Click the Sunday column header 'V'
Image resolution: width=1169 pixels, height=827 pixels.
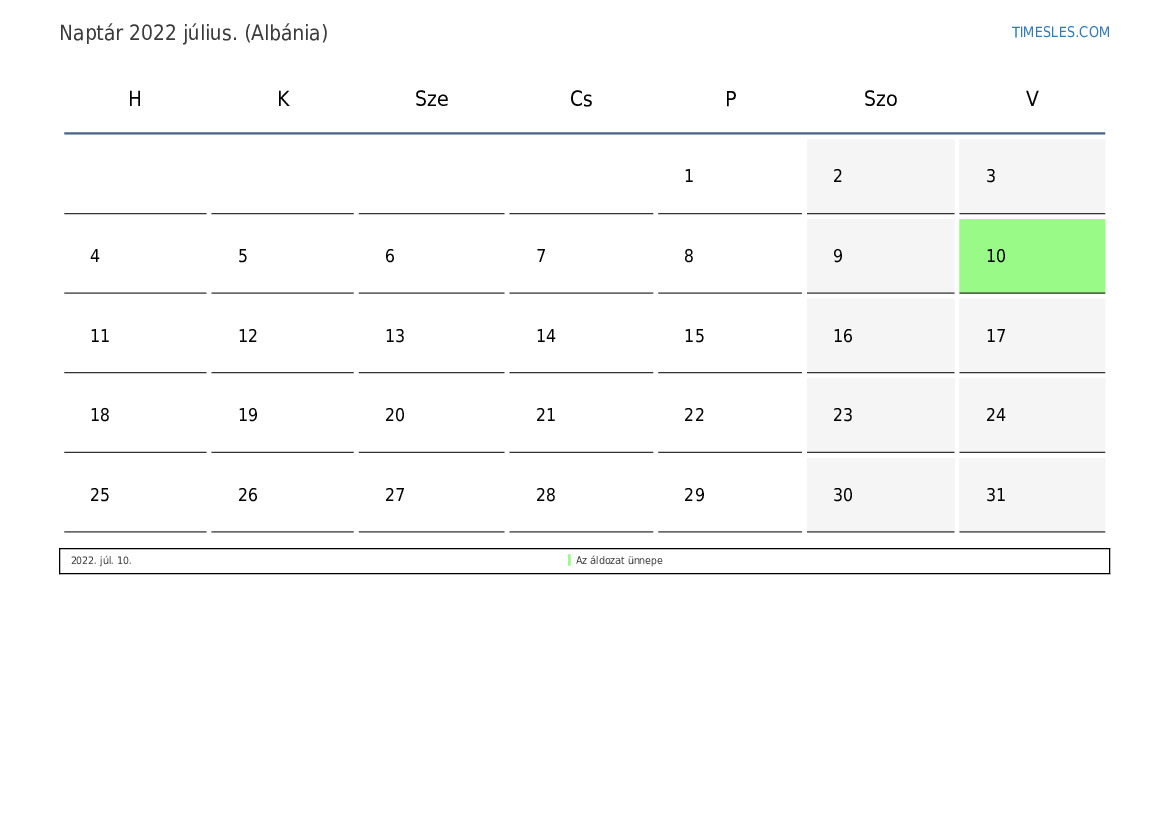coord(1032,99)
